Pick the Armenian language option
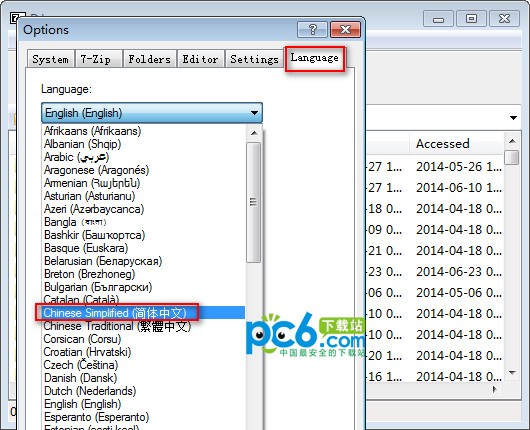This screenshot has width=530, height=430. tap(144, 183)
